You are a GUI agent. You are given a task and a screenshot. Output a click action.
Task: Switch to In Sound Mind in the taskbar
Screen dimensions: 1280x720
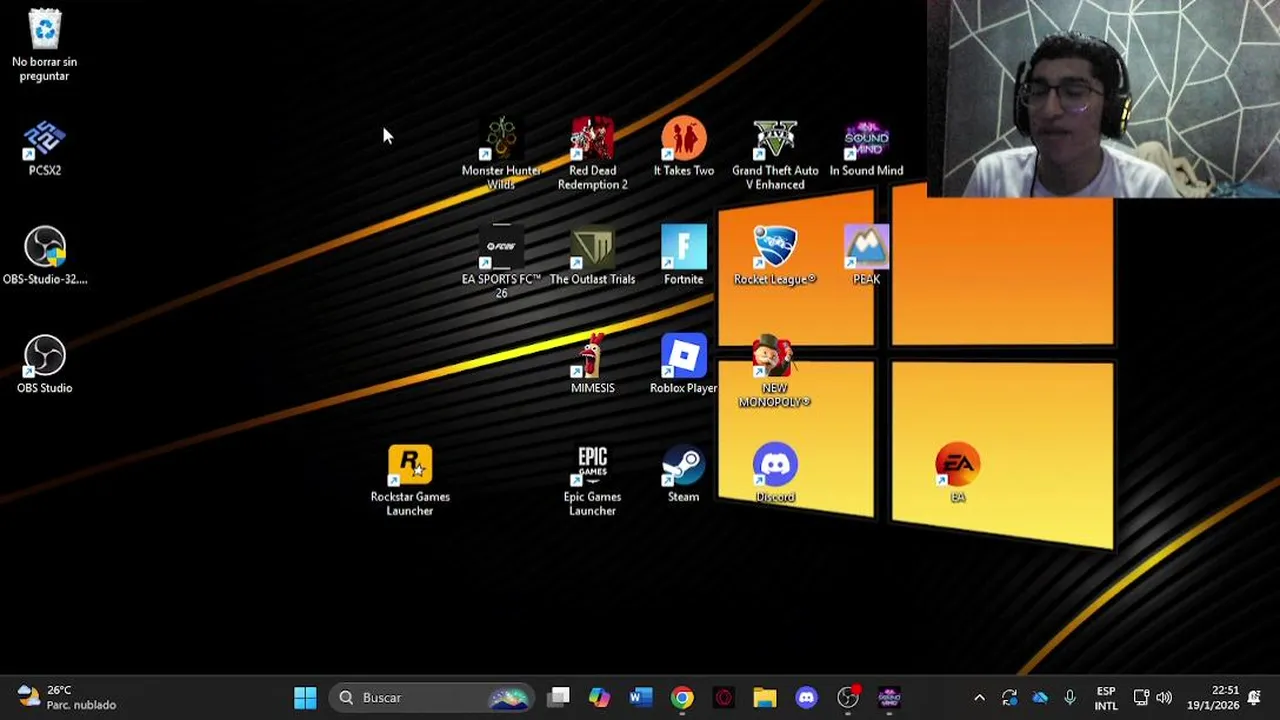point(889,697)
